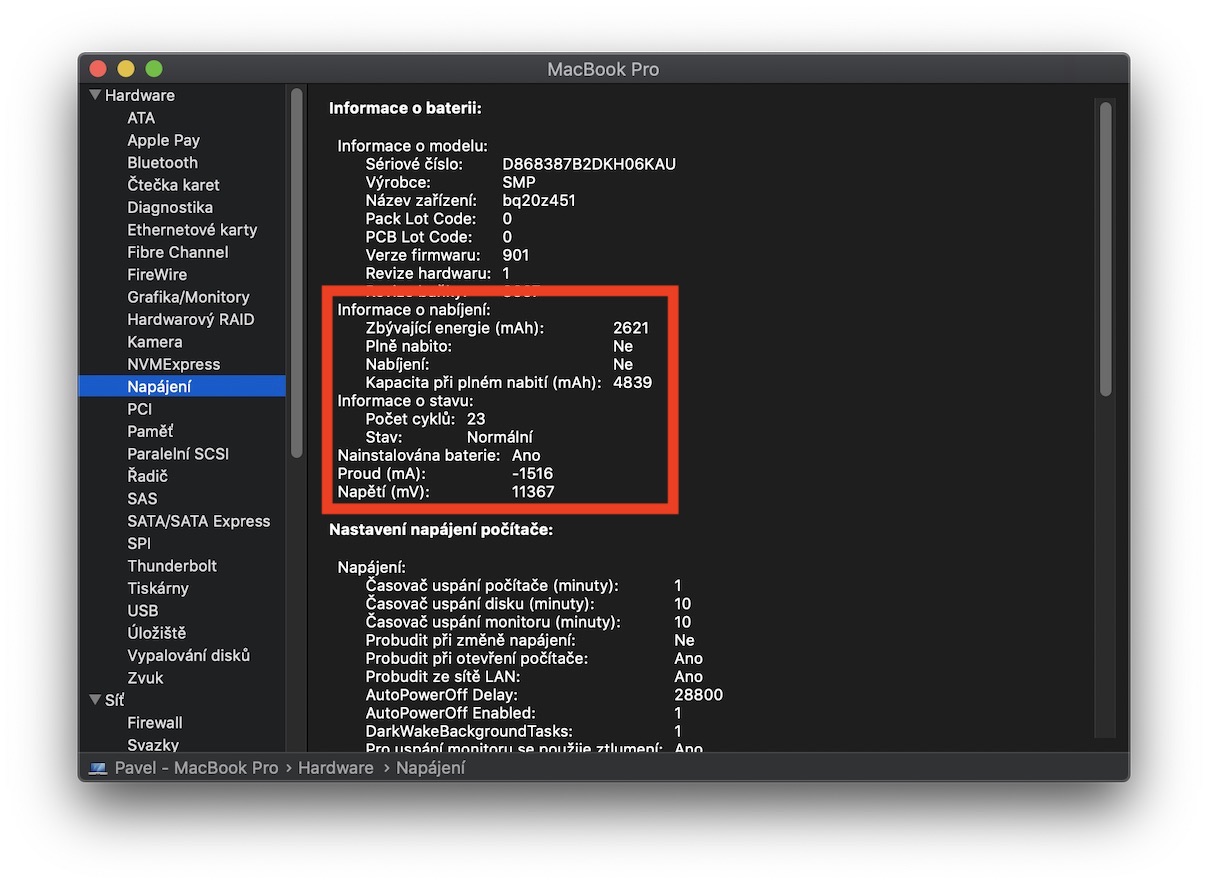The height and width of the screenshot is (885, 1208).
Task: Open USB in the sidebar
Action: (143, 610)
